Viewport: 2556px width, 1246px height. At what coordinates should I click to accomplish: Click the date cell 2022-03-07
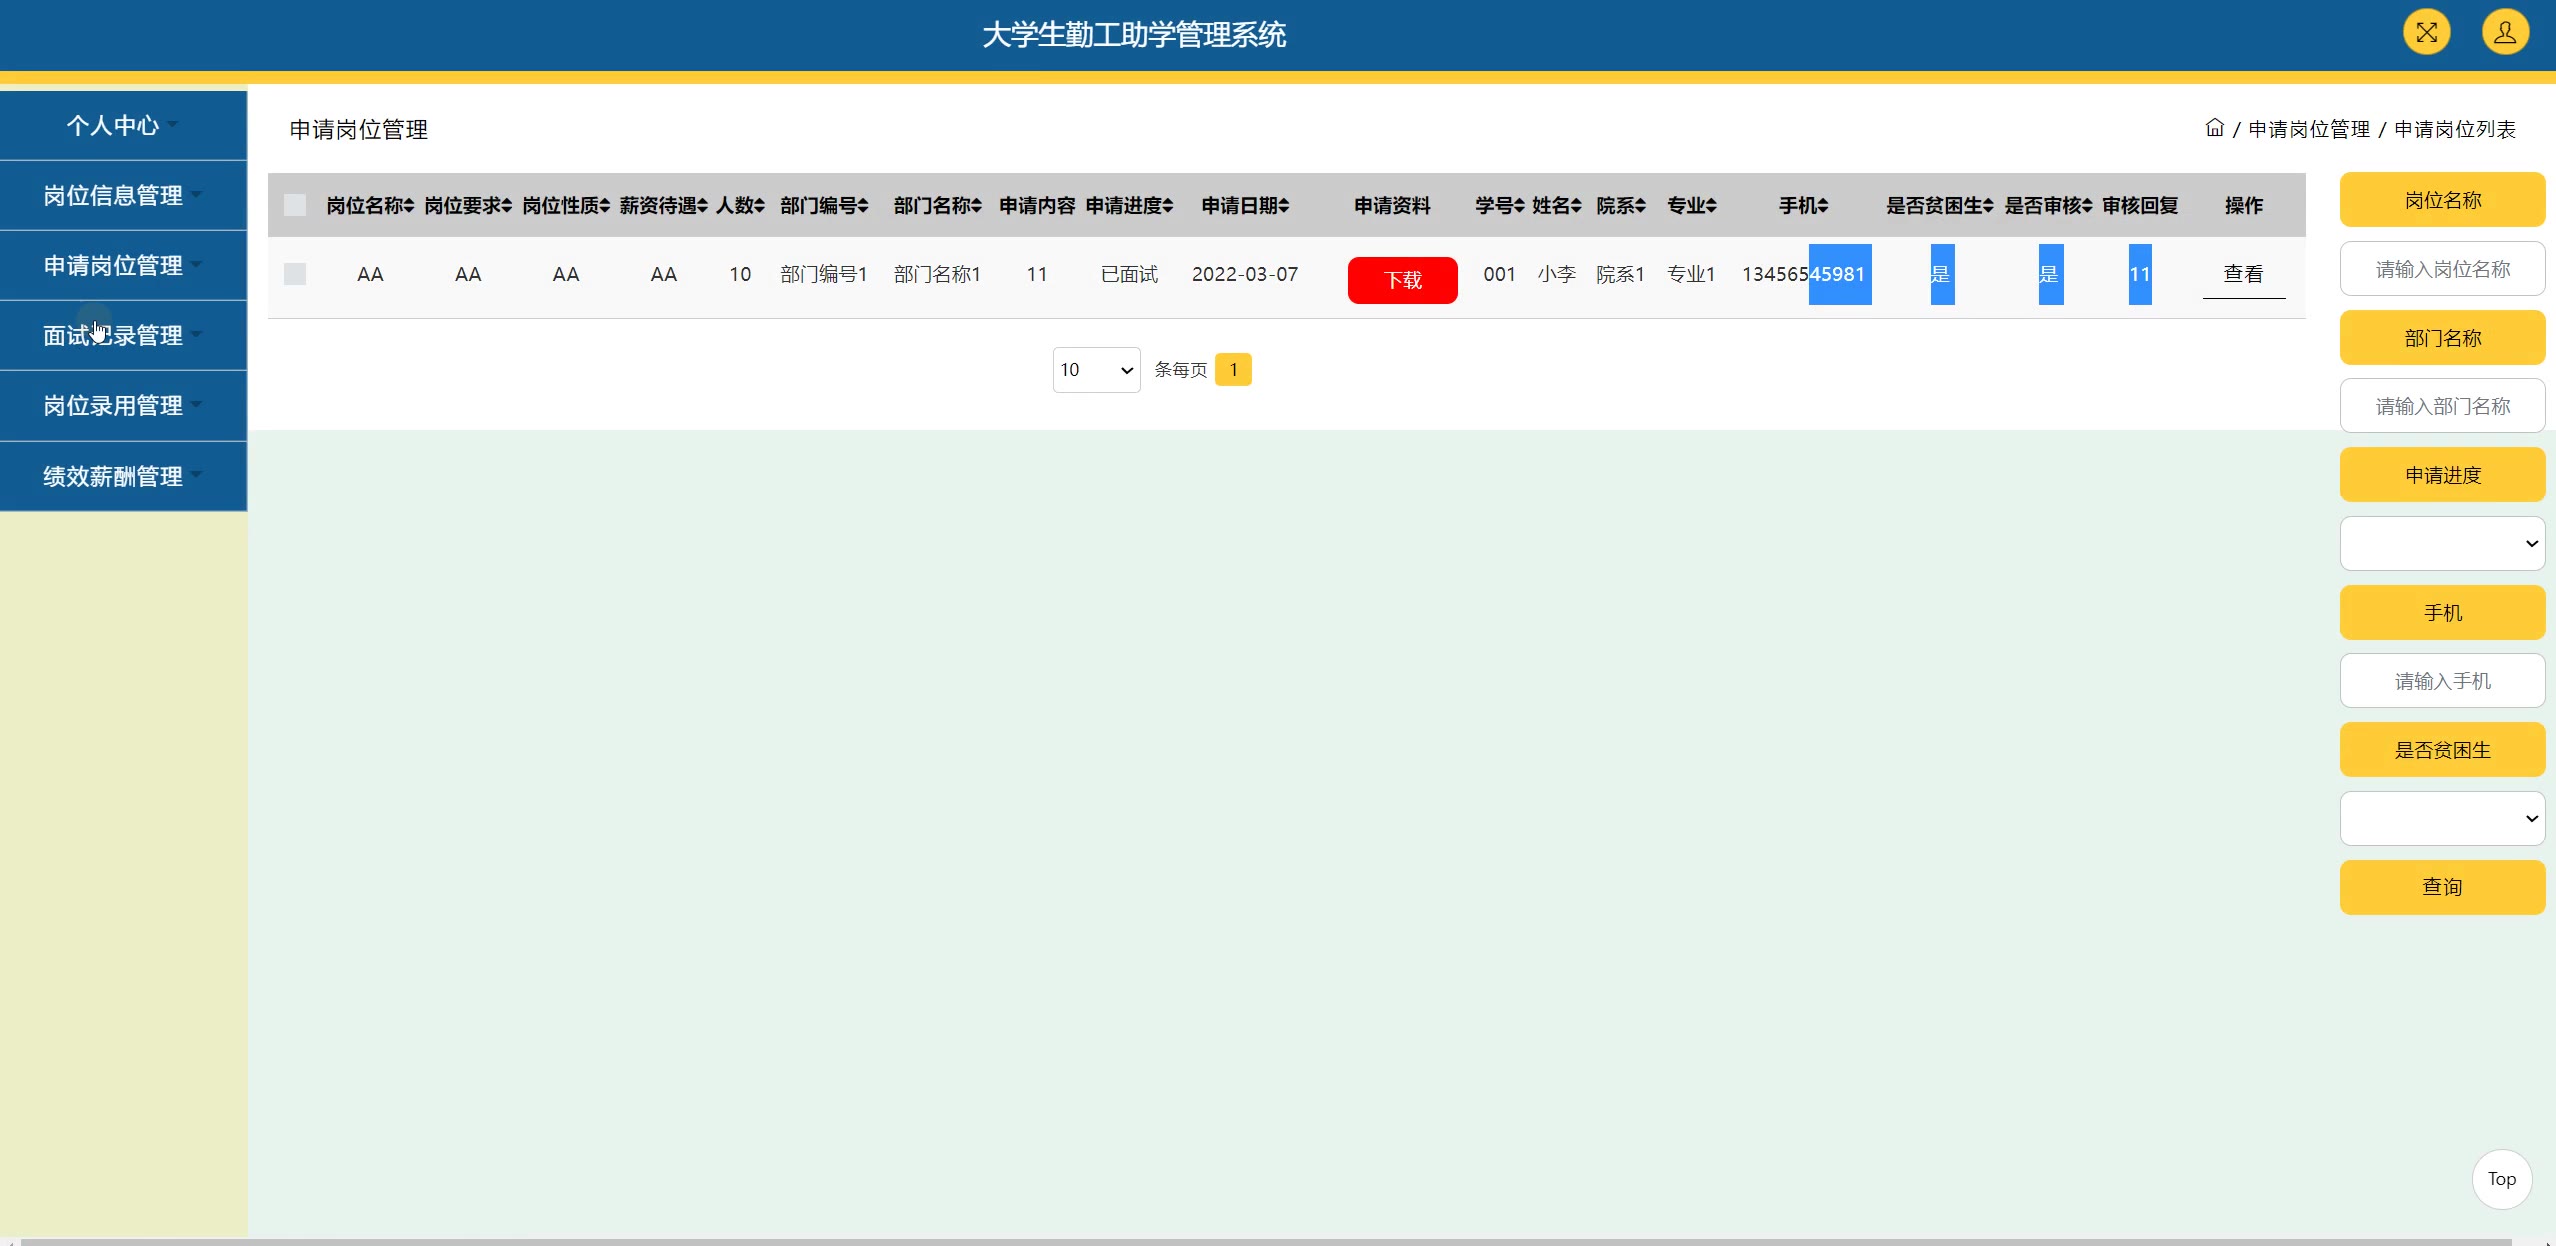1245,274
